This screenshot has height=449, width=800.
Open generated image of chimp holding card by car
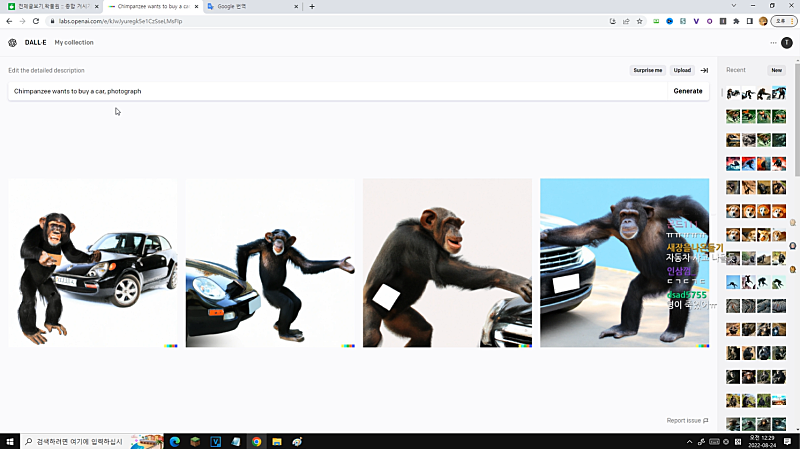point(93,263)
